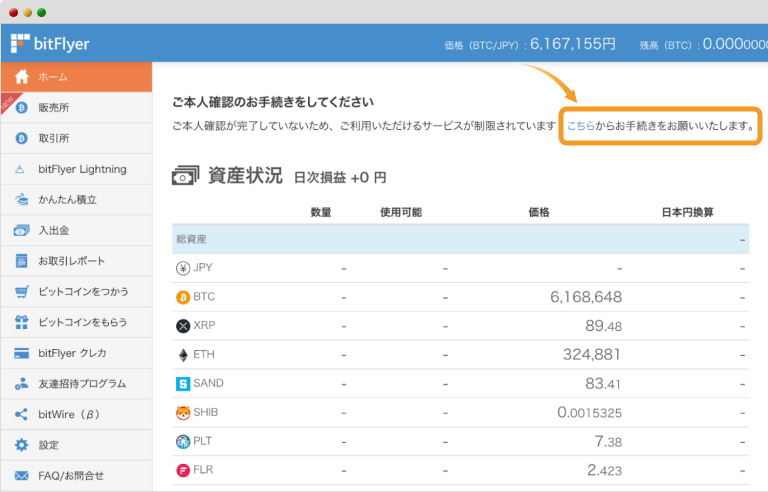Click the XRP row label

click(x=204, y=325)
